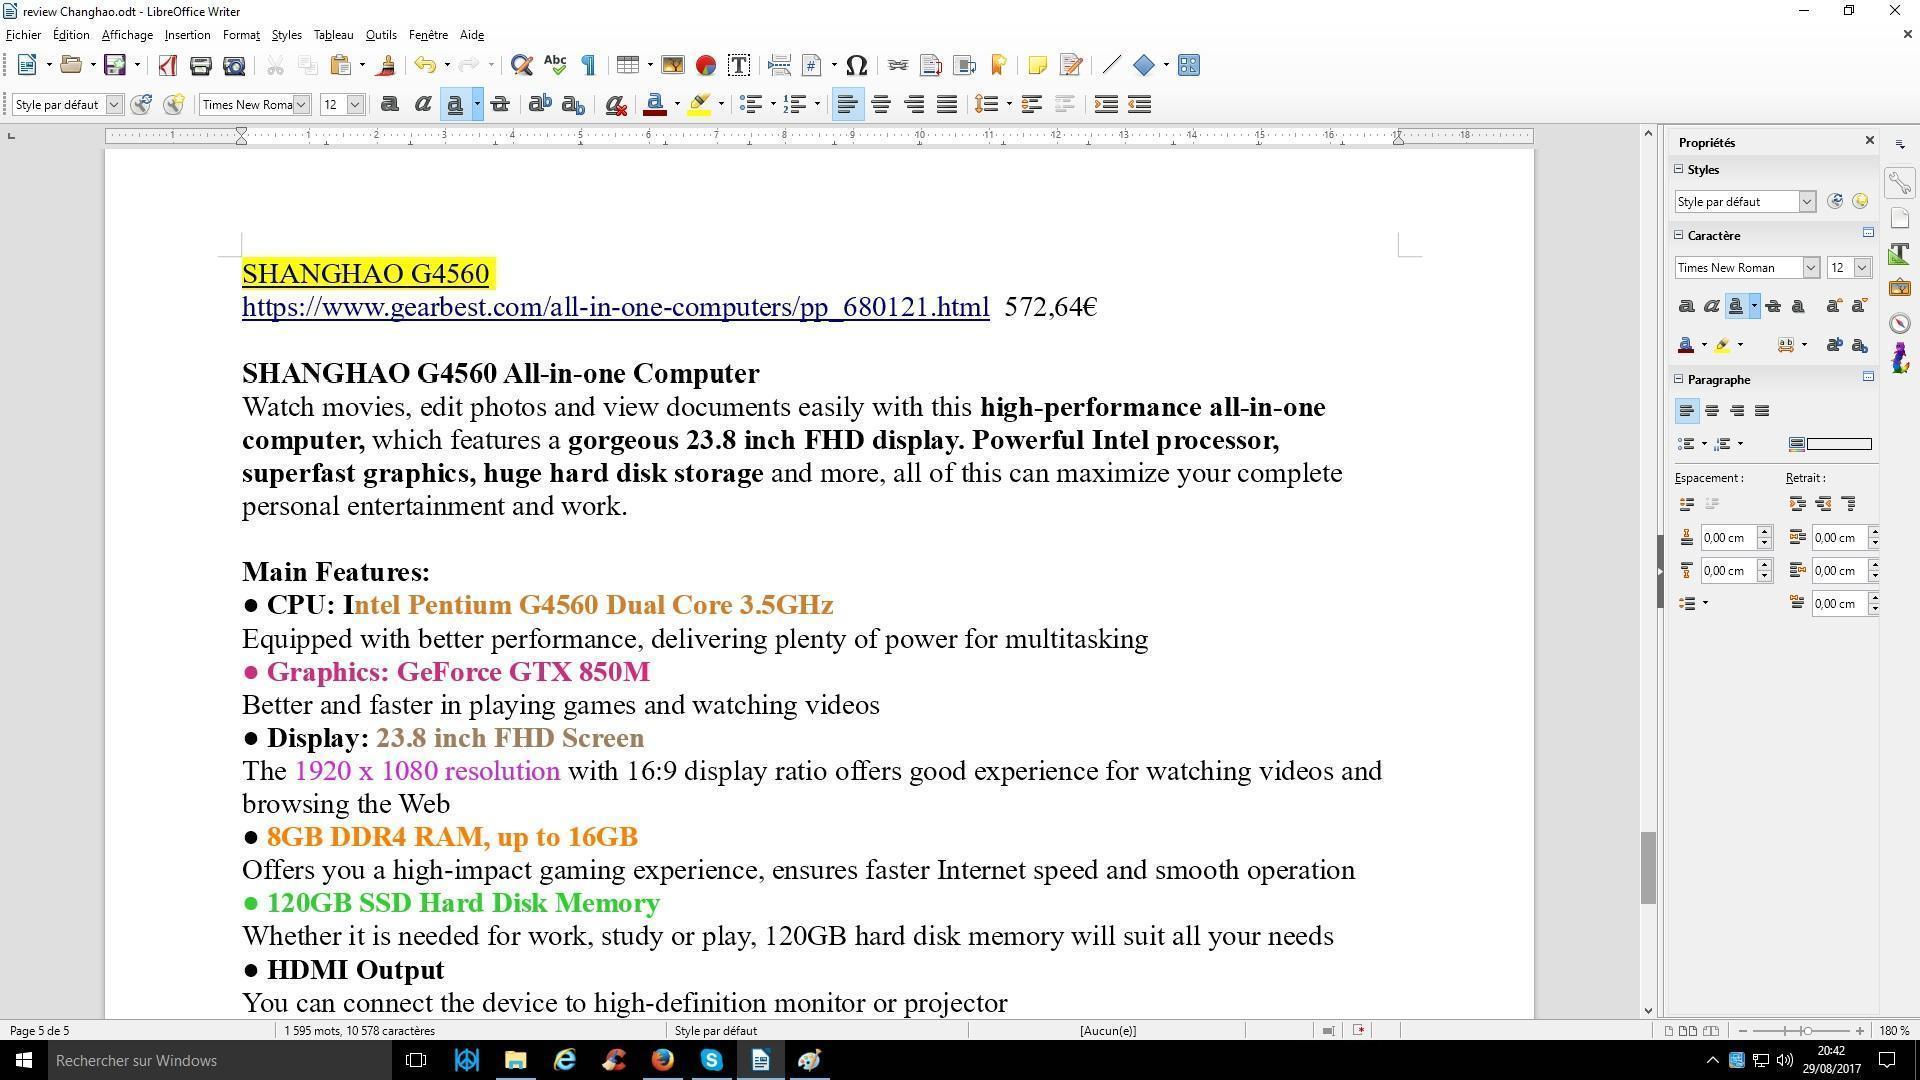Screen dimensions: 1920x1080
Task: Insert a special character with Omega icon
Action: click(856, 66)
